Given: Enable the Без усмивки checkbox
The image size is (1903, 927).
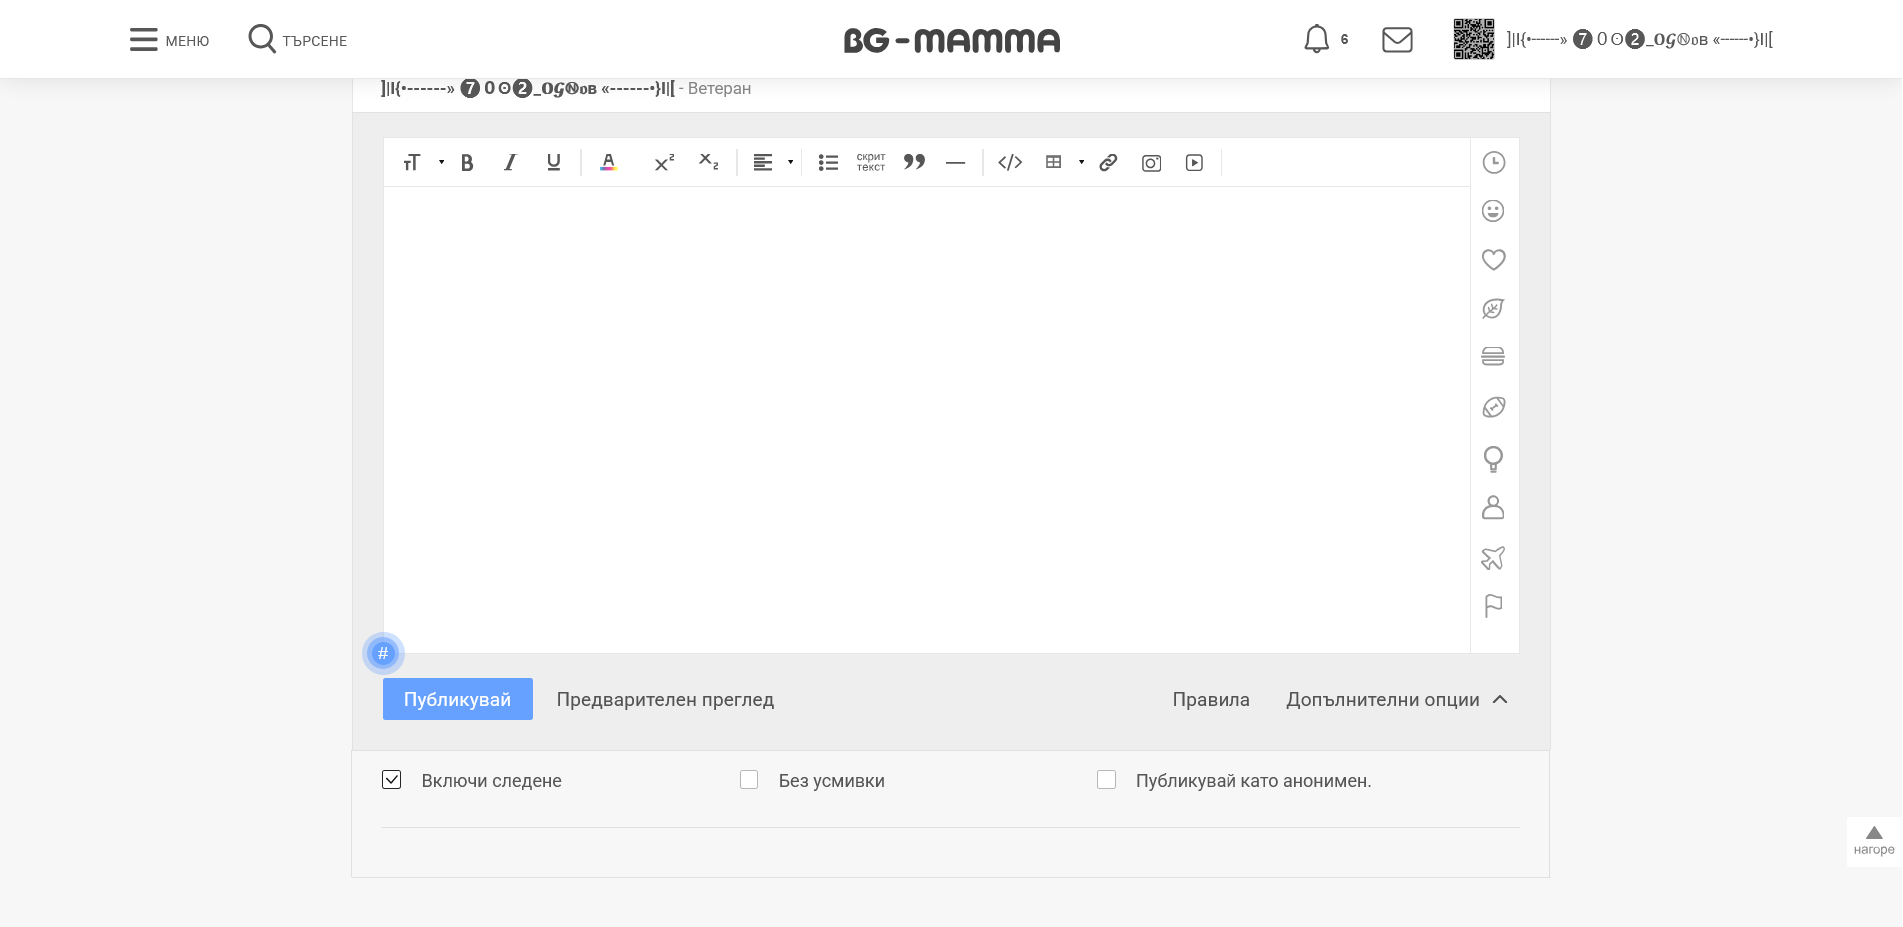Looking at the screenshot, I should (x=749, y=780).
